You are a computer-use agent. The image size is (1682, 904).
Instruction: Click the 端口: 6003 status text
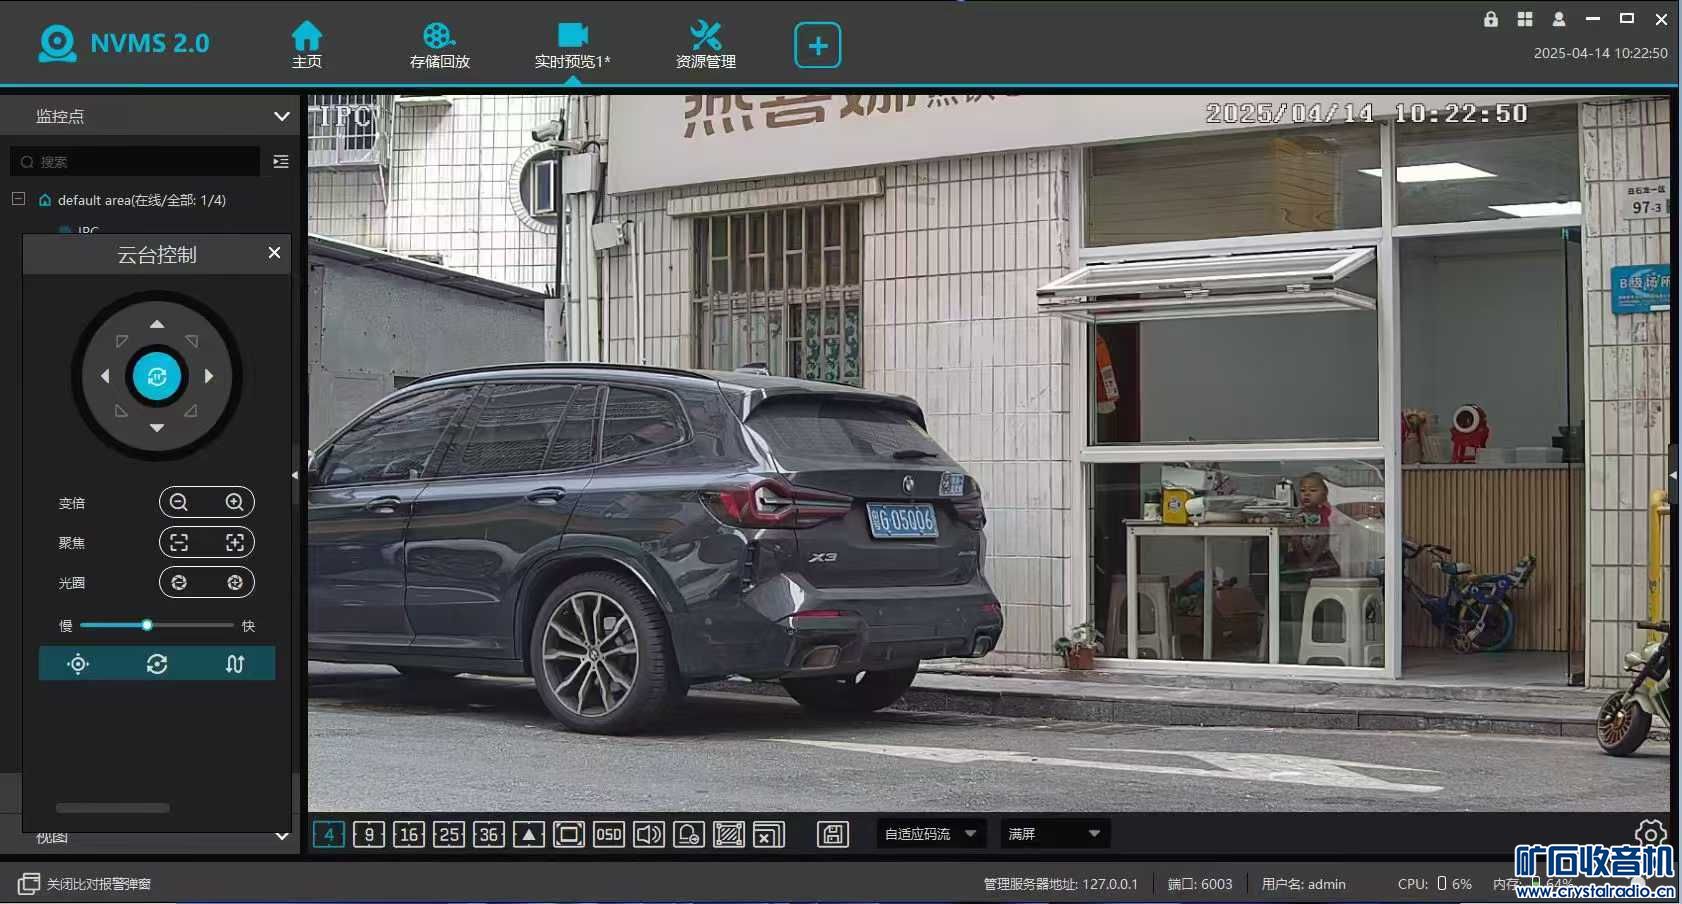point(1200,884)
